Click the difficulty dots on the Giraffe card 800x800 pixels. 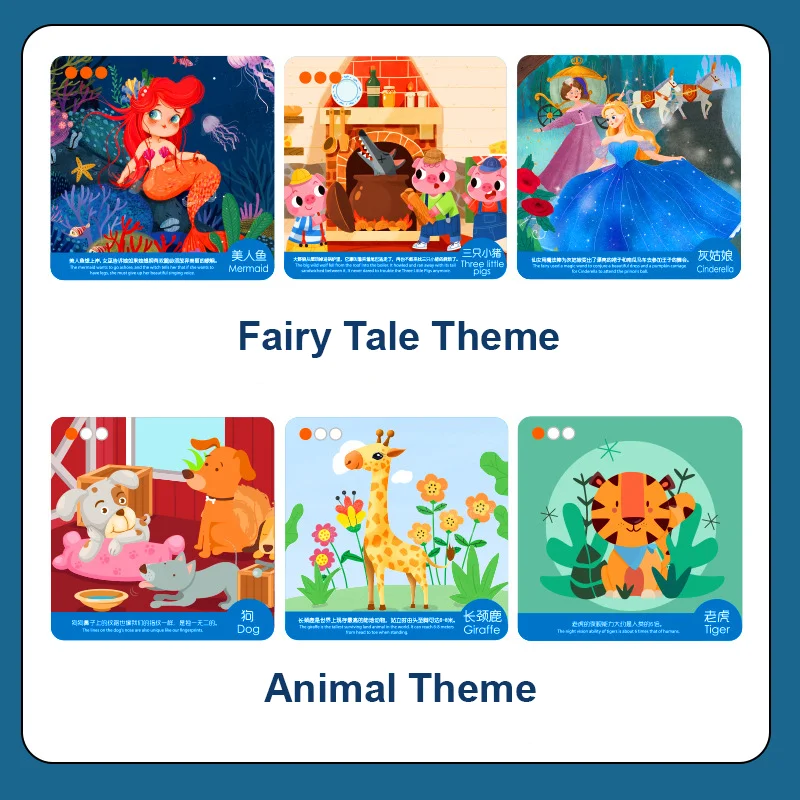pos(320,434)
